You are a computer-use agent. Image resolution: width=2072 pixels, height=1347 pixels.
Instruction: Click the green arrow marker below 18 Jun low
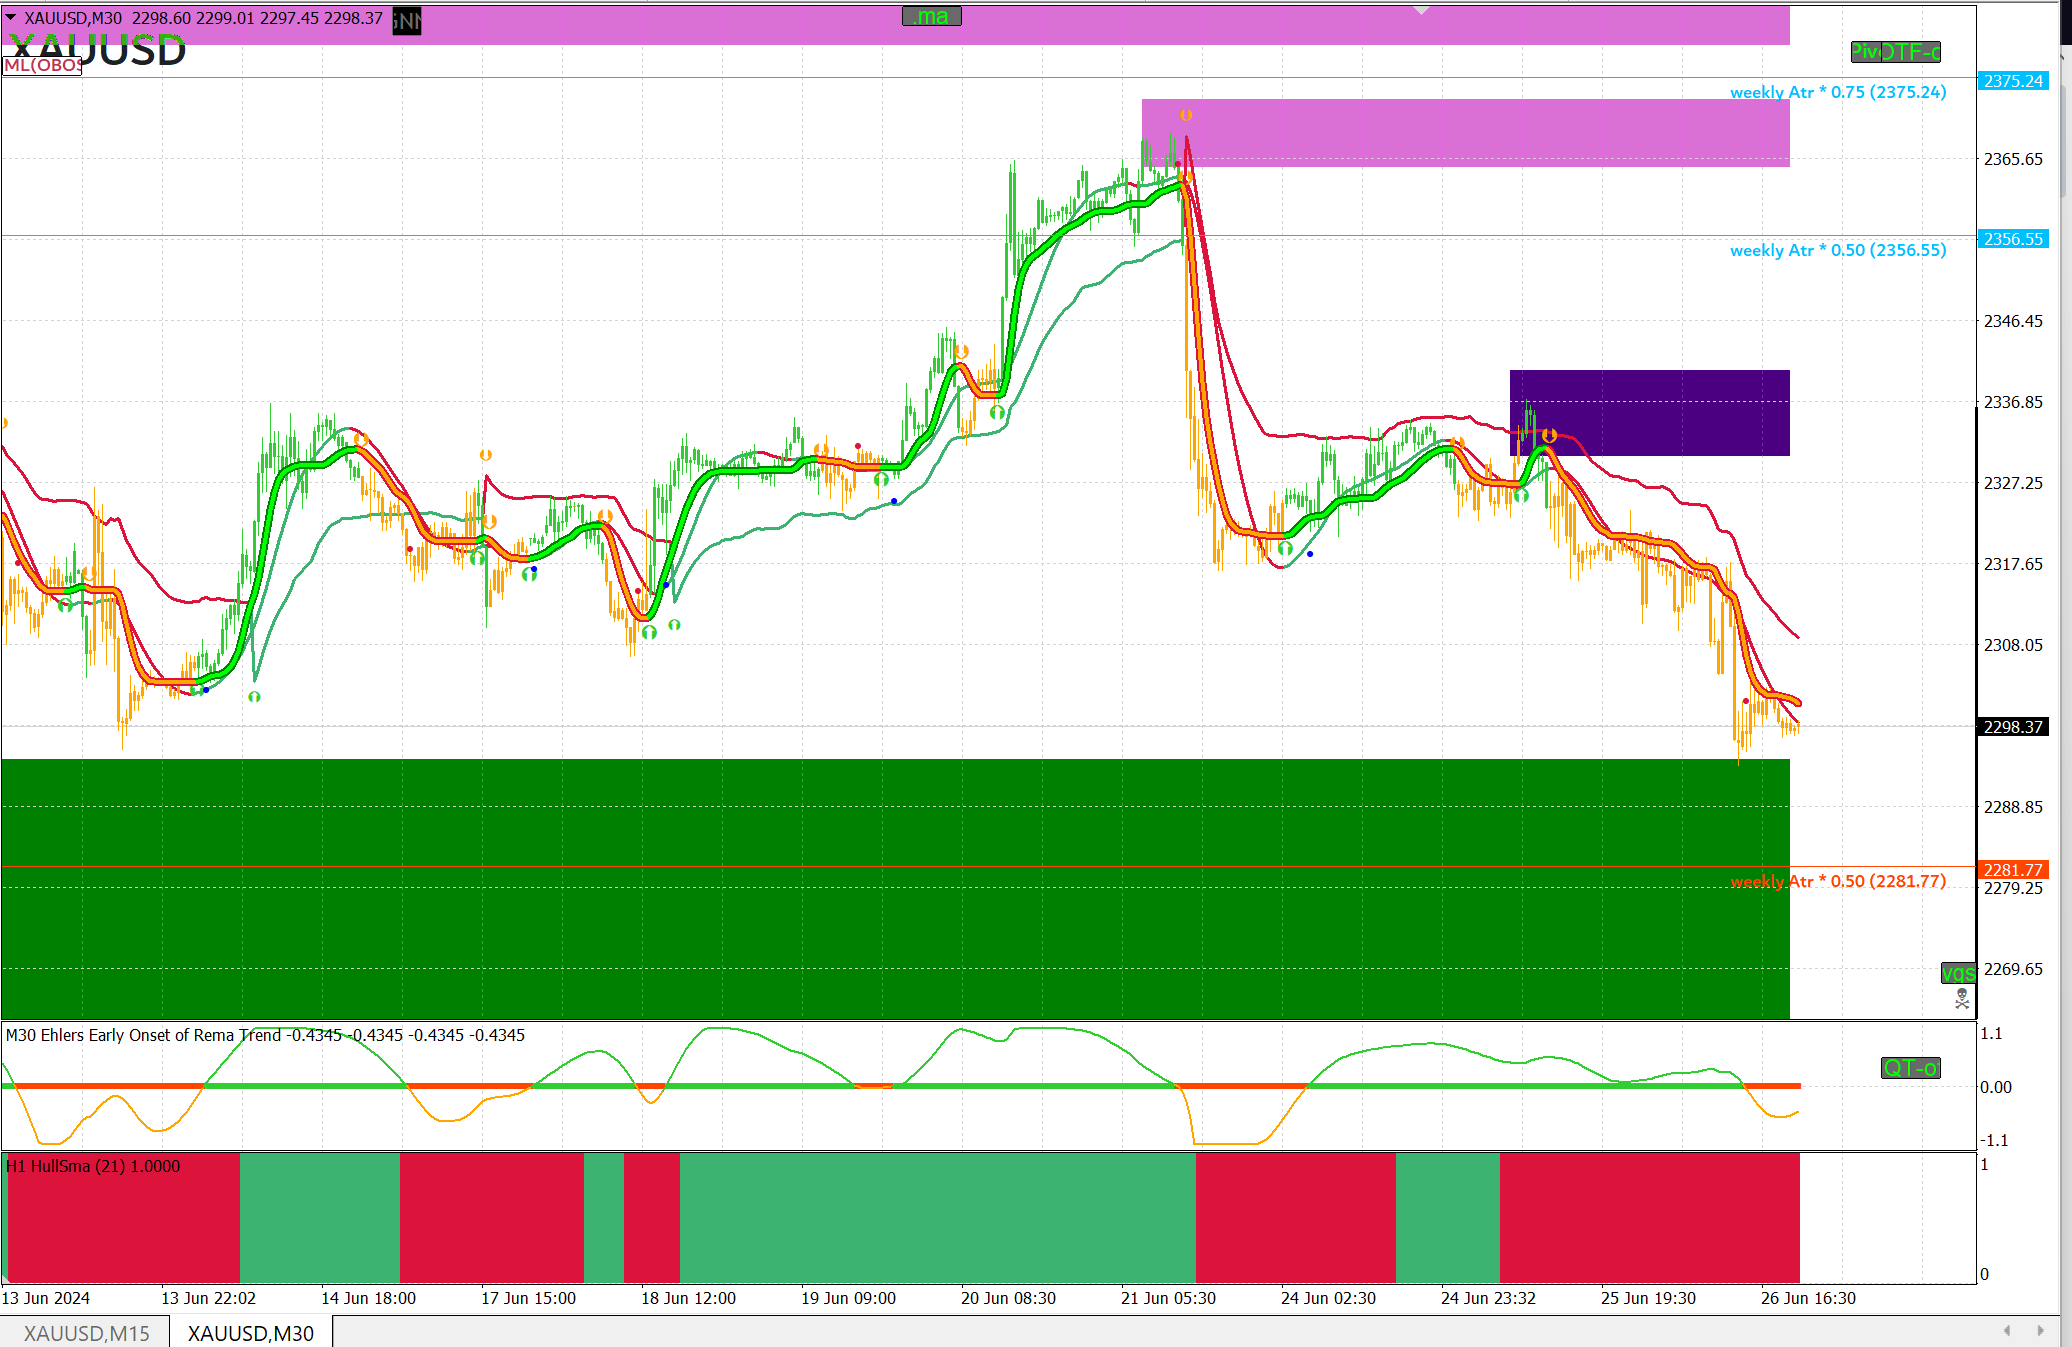(x=649, y=632)
